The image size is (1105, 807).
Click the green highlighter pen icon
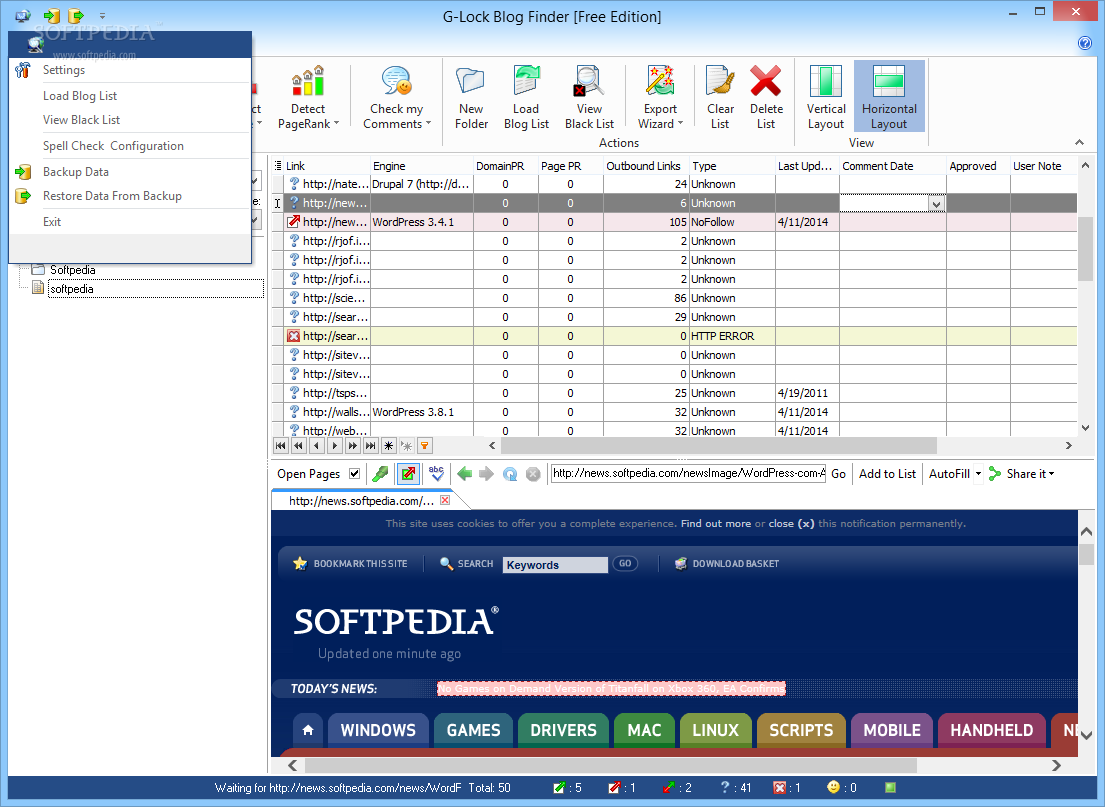380,474
